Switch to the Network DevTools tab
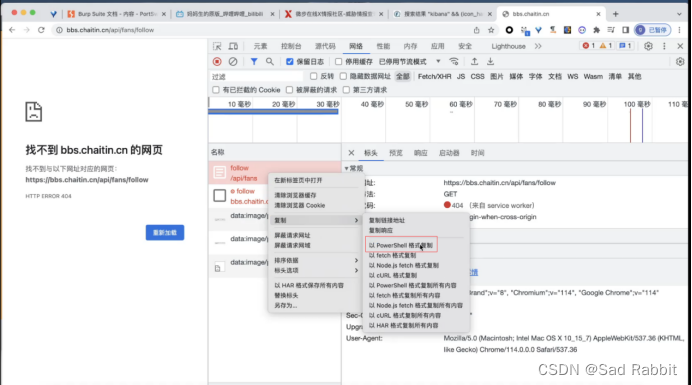692x385 pixels. pos(356,46)
